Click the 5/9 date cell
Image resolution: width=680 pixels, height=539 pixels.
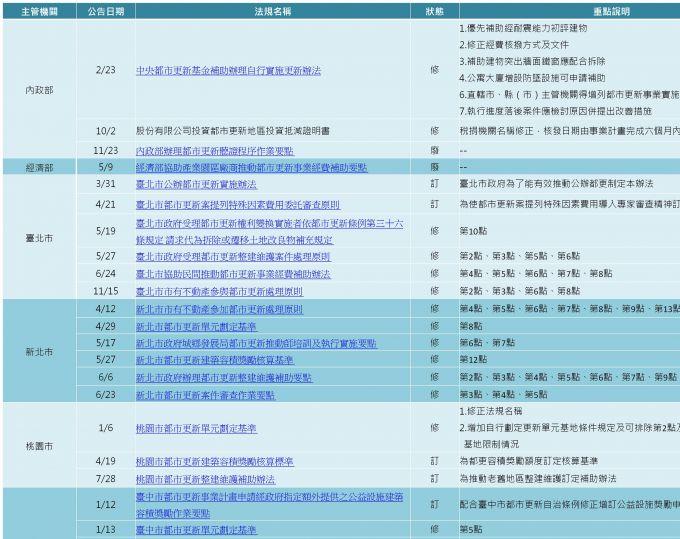pyautogui.click(x=106, y=167)
